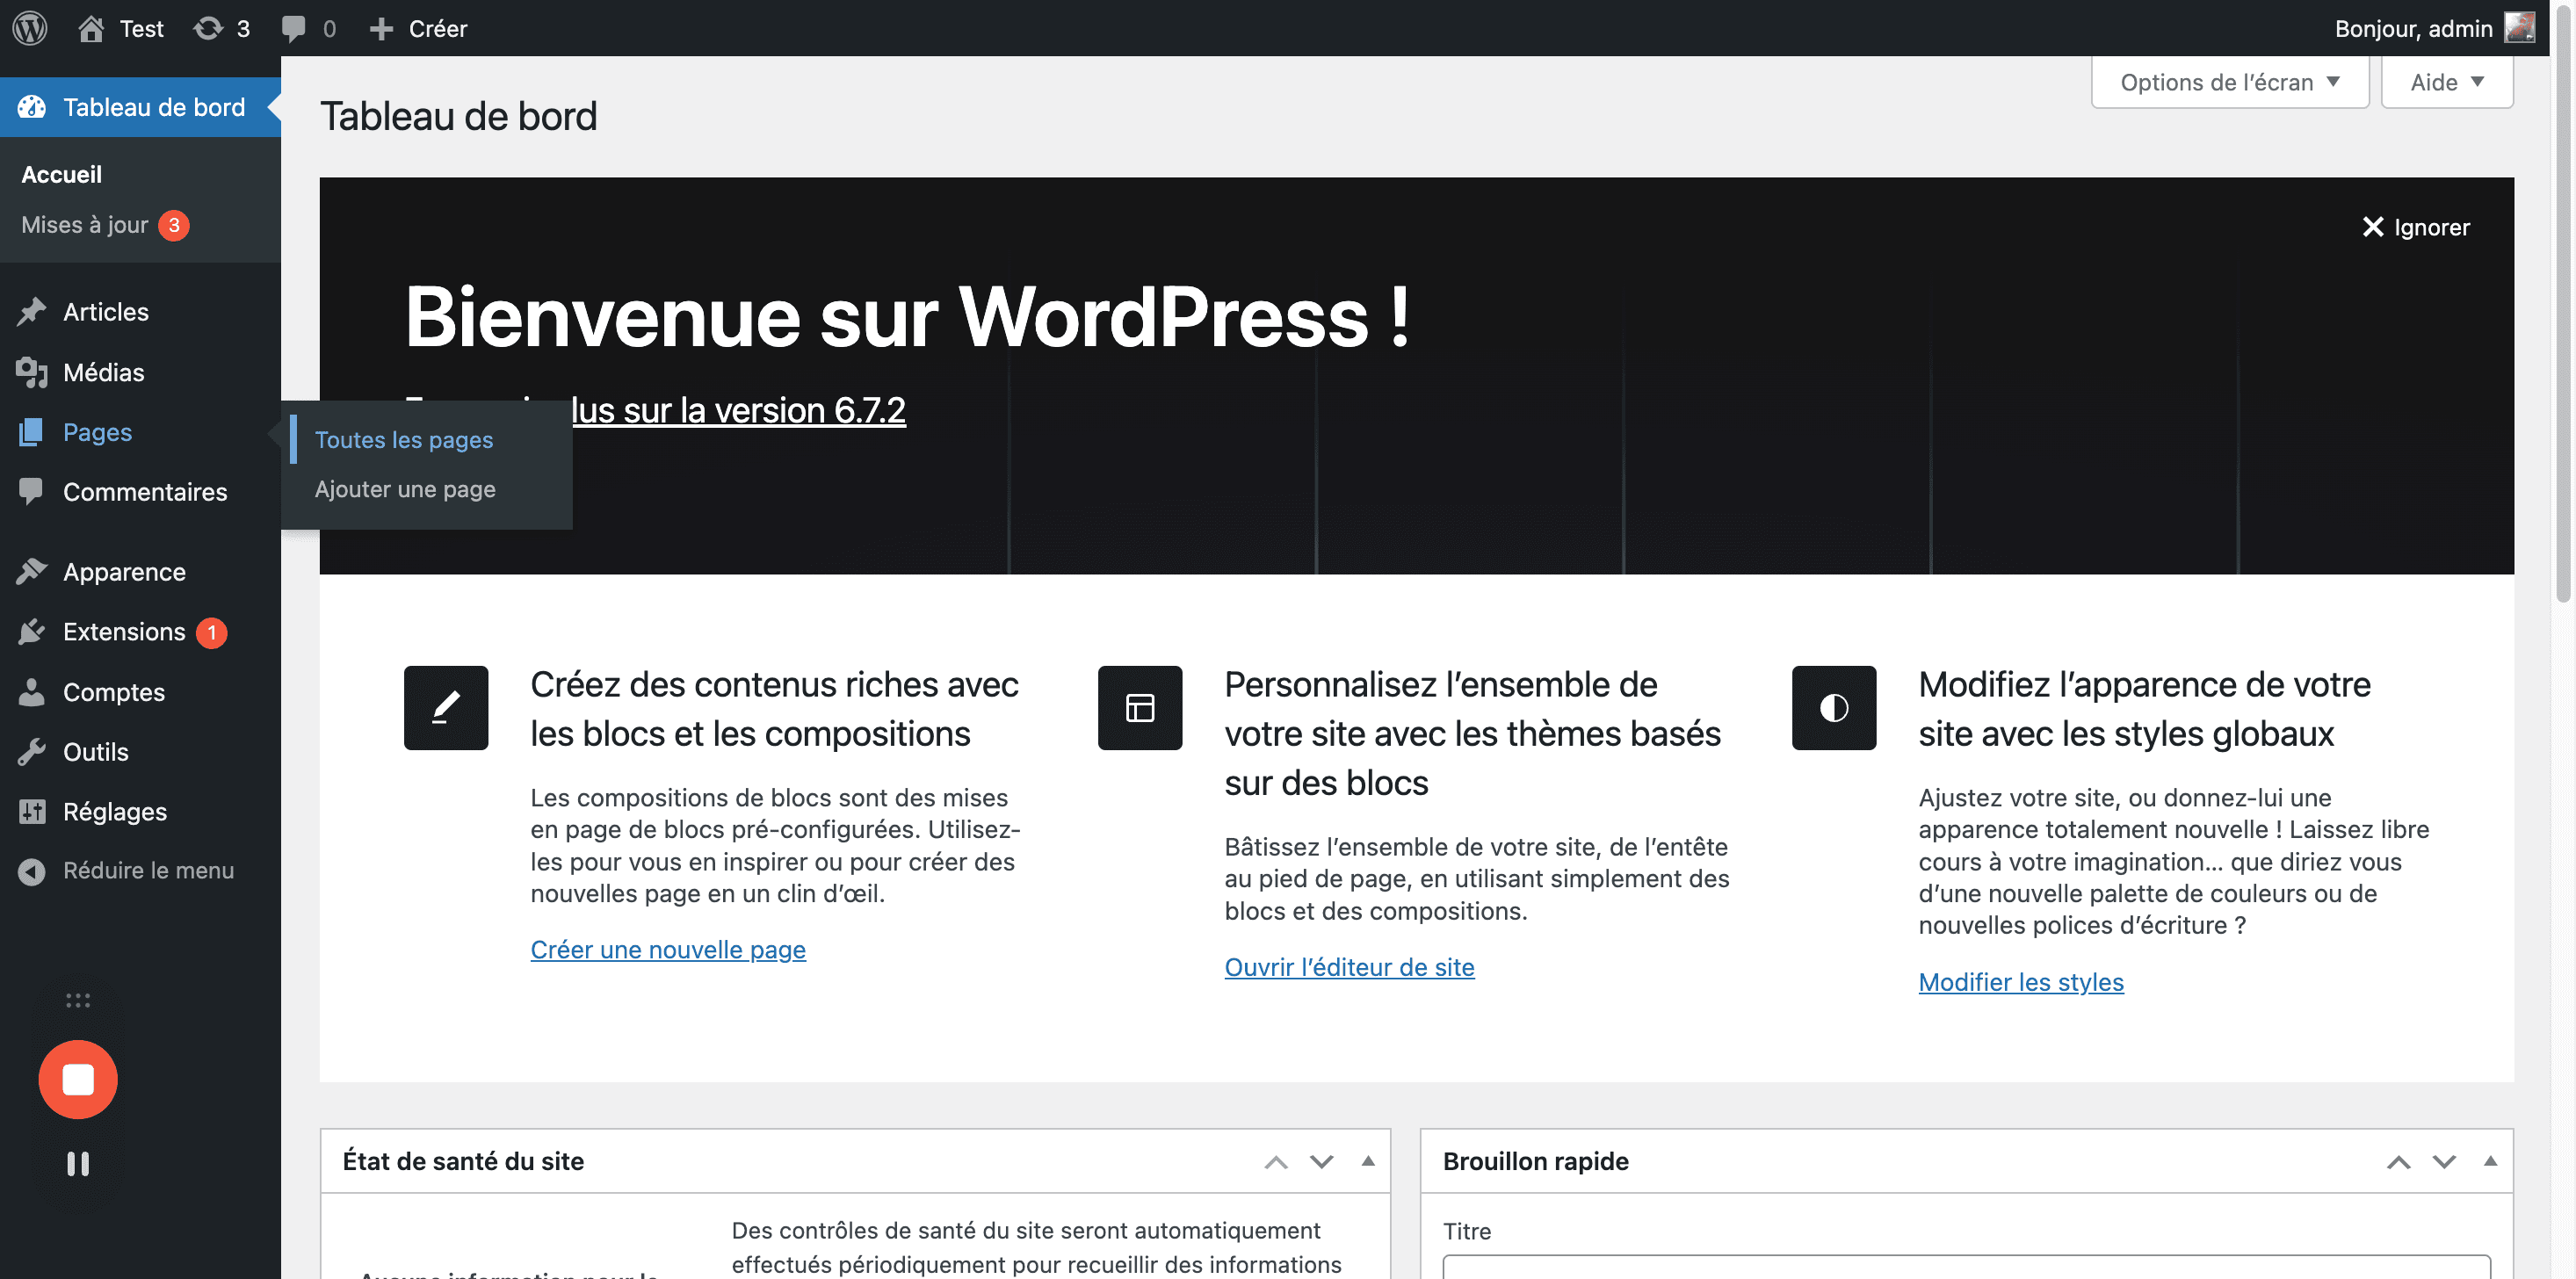Viewport: 2576px width, 1279px height.
Task: Open the Réglages sliders icon
Action: 32,811
